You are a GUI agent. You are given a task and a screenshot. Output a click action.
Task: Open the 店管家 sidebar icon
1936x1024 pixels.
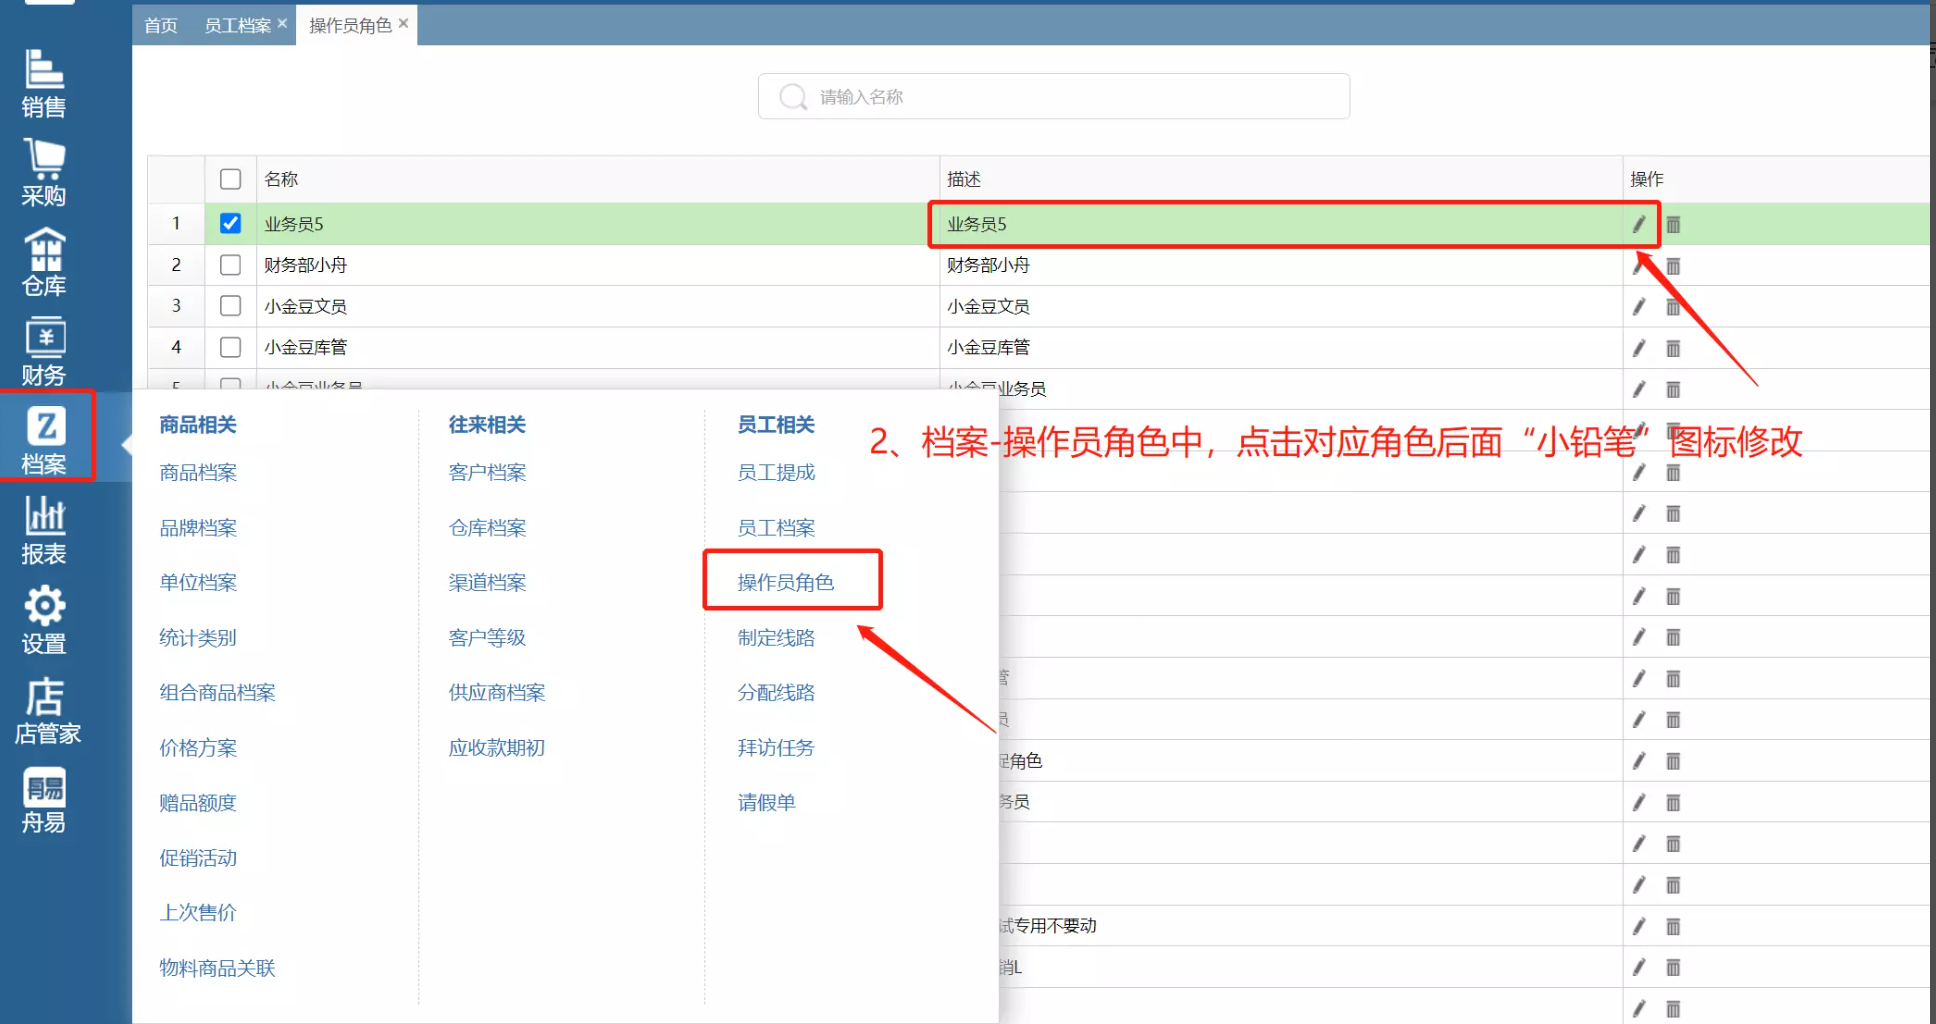(46, 710)
